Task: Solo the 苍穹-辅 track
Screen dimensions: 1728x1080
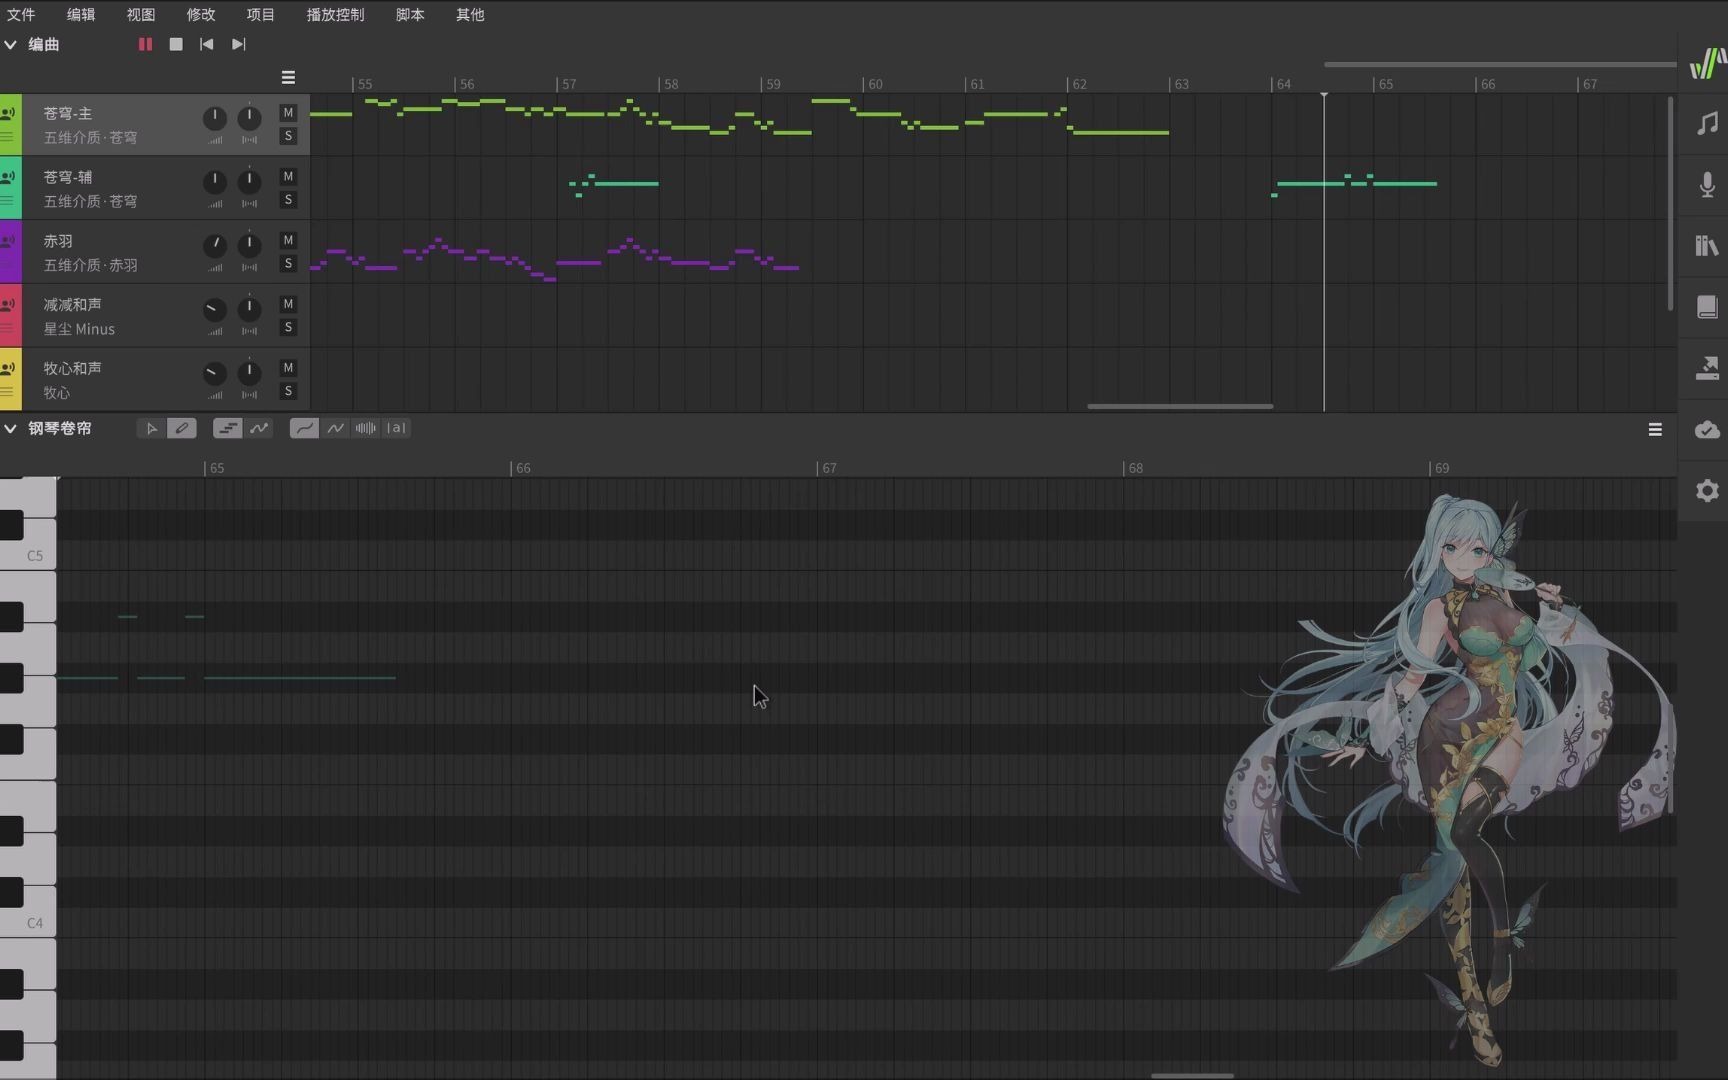Action: (x=288, y=200)
